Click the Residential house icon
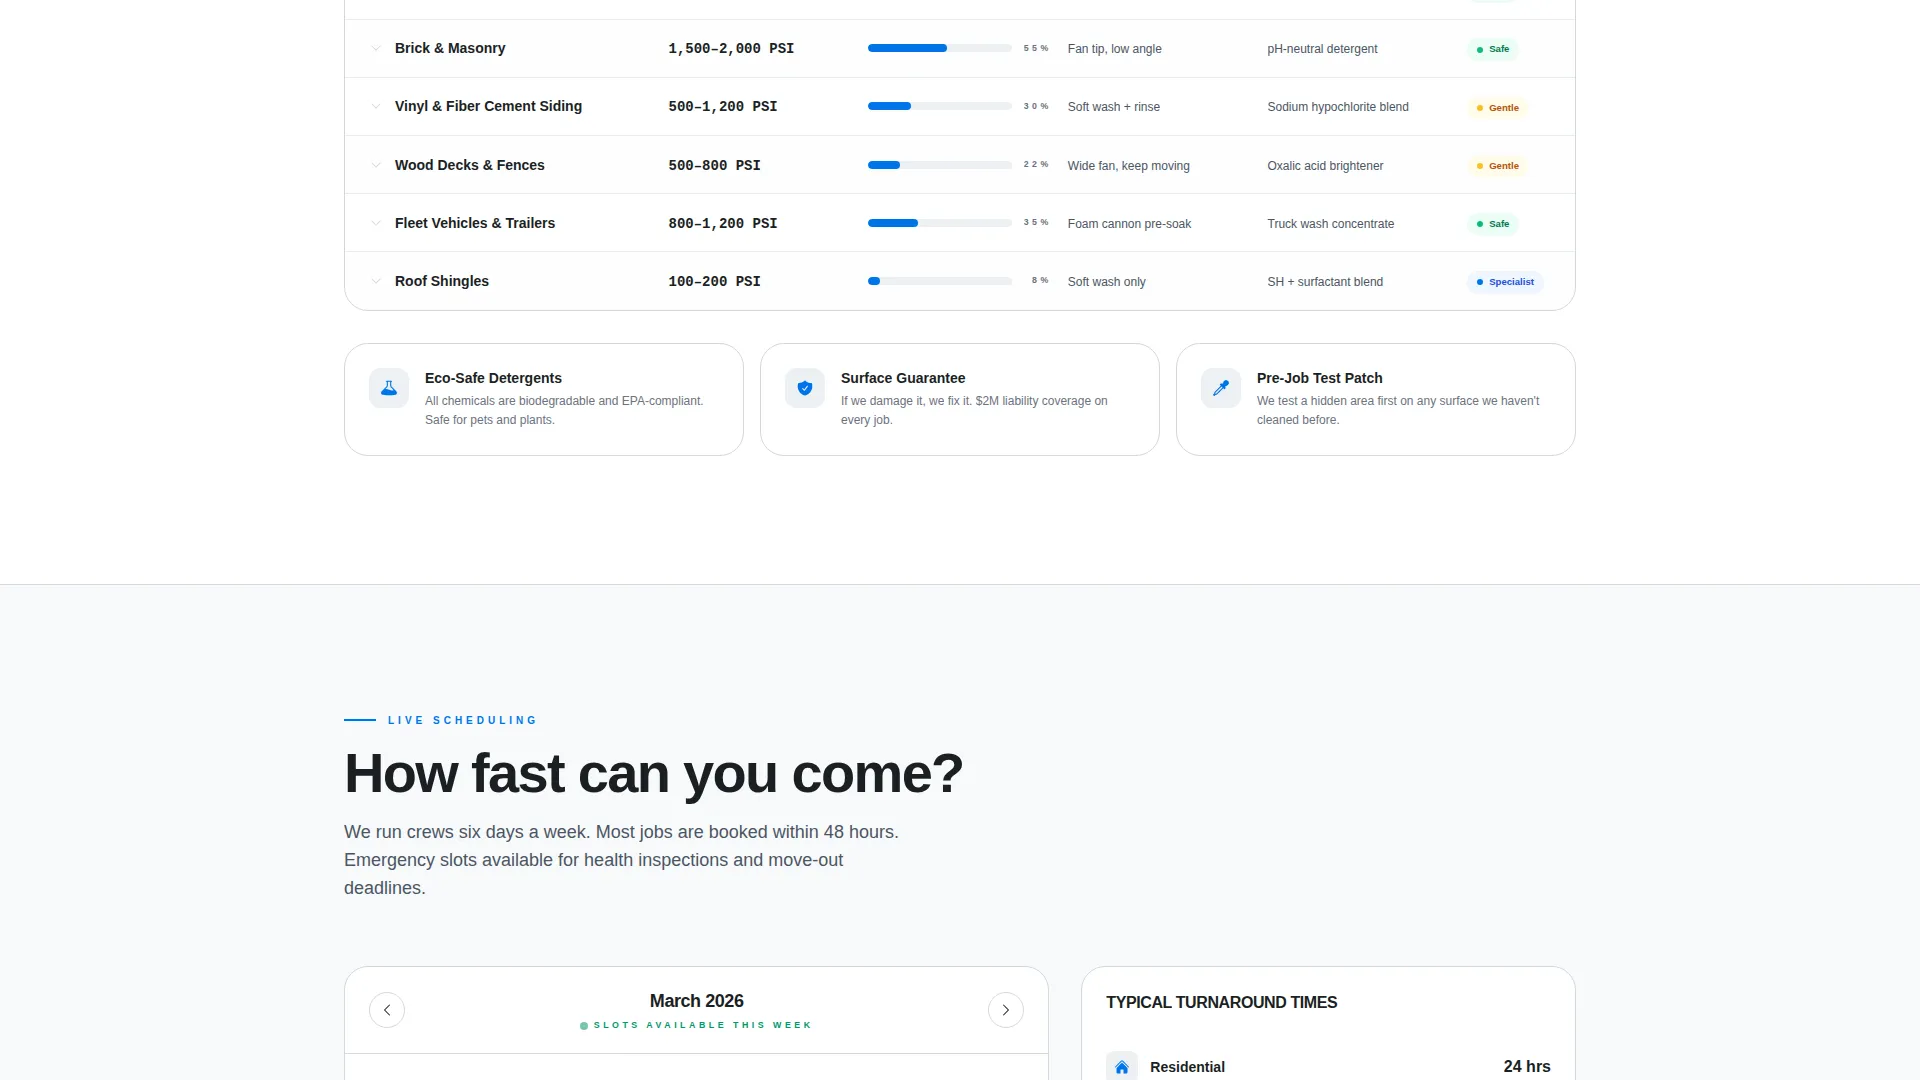 click(1122, 1067)
